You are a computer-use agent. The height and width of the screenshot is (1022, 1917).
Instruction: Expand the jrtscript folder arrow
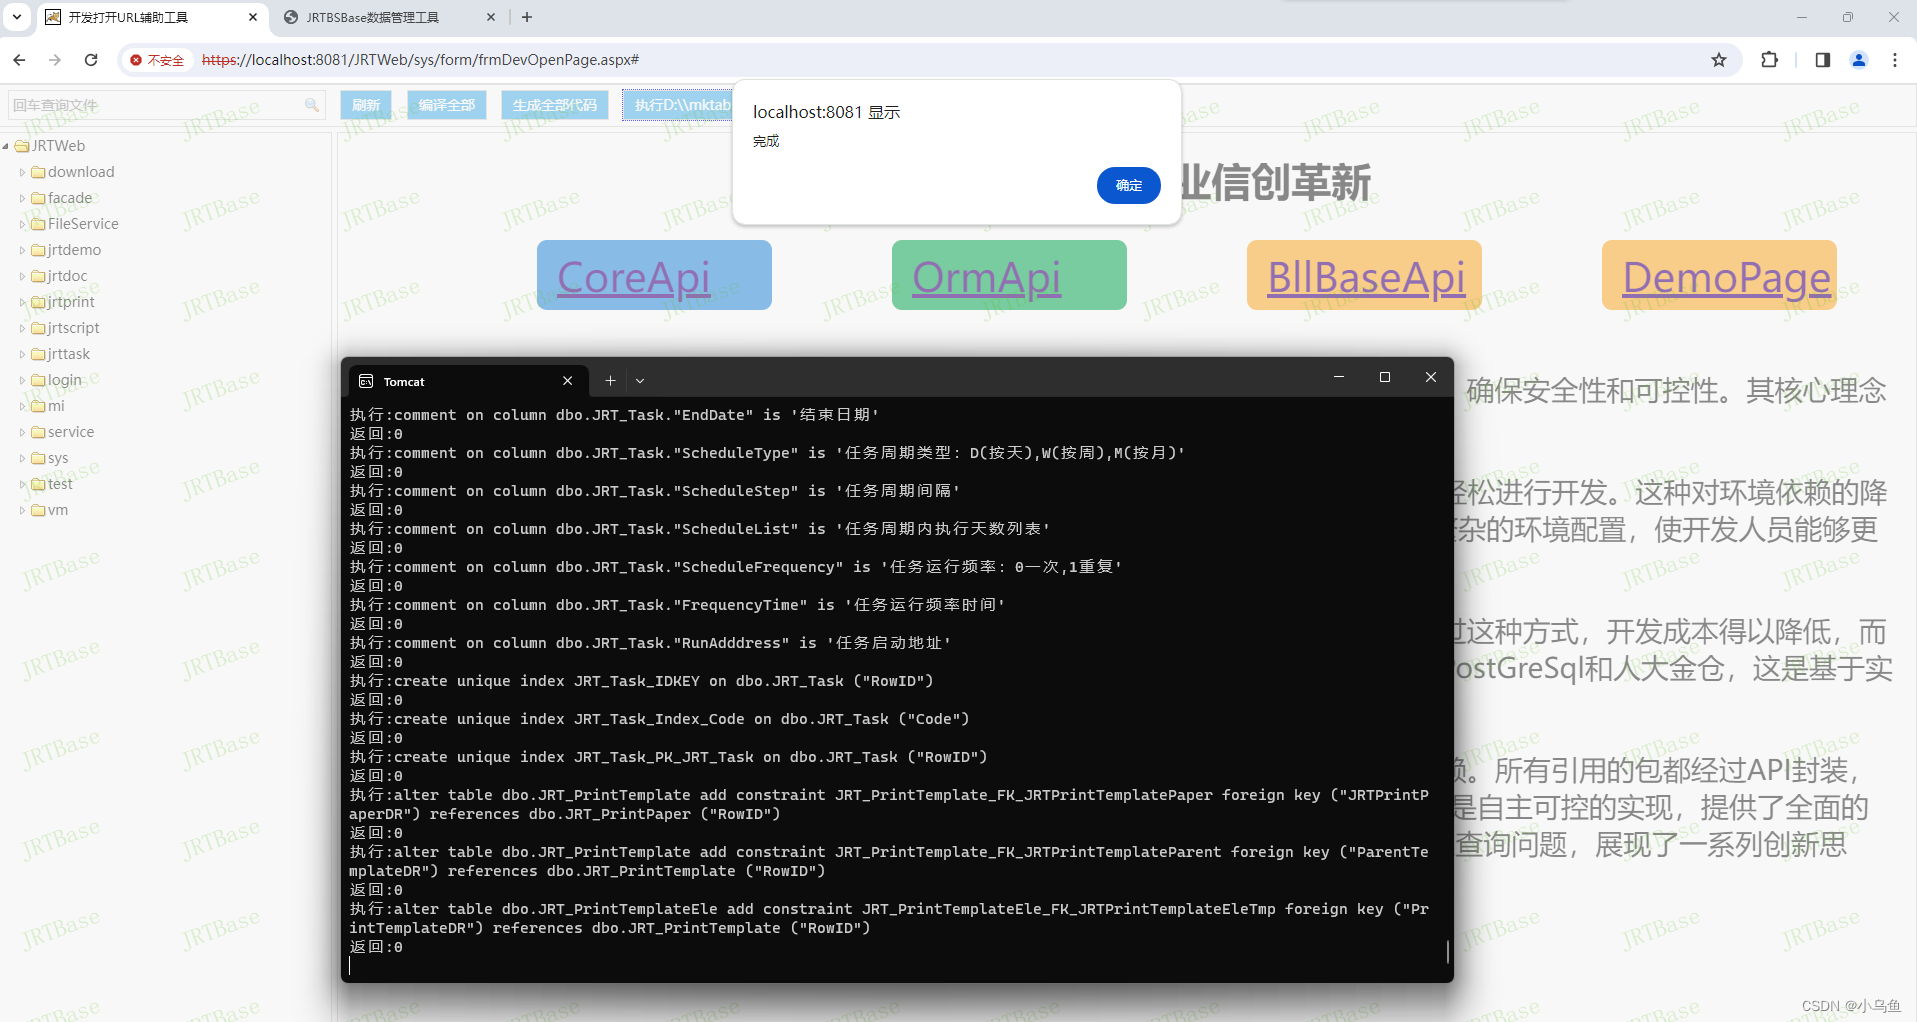point(23,328)
